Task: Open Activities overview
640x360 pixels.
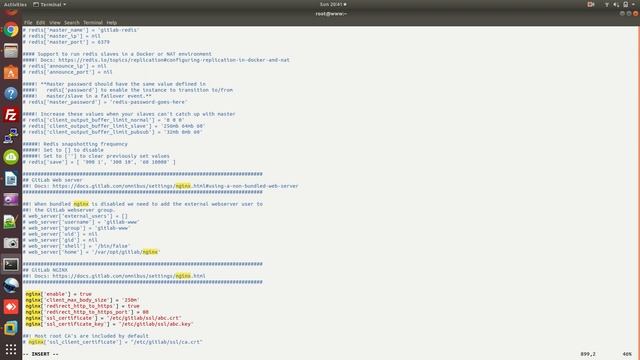Action: (15, 4)
